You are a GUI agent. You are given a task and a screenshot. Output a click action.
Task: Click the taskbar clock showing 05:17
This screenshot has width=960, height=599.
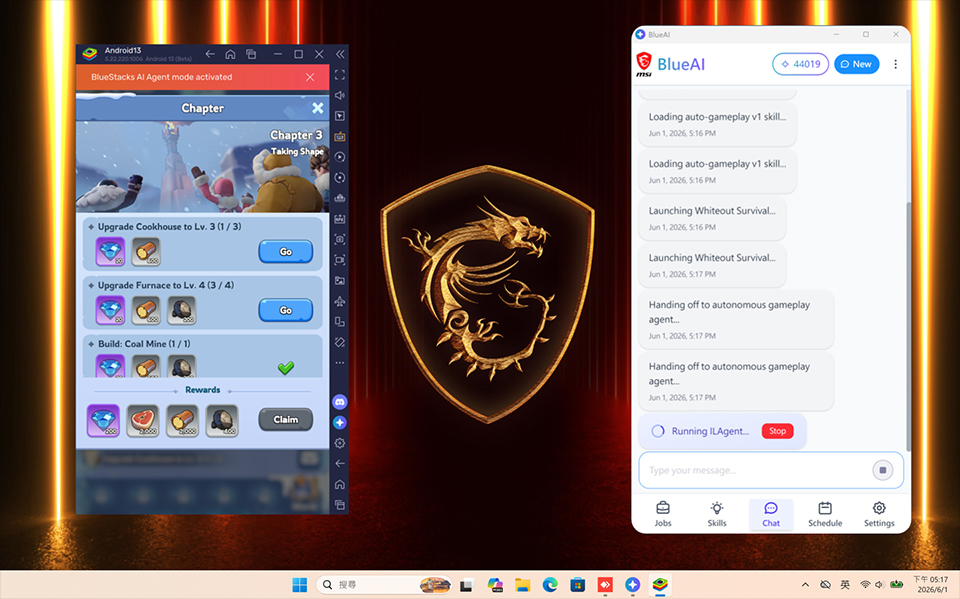tap(931, 584)
